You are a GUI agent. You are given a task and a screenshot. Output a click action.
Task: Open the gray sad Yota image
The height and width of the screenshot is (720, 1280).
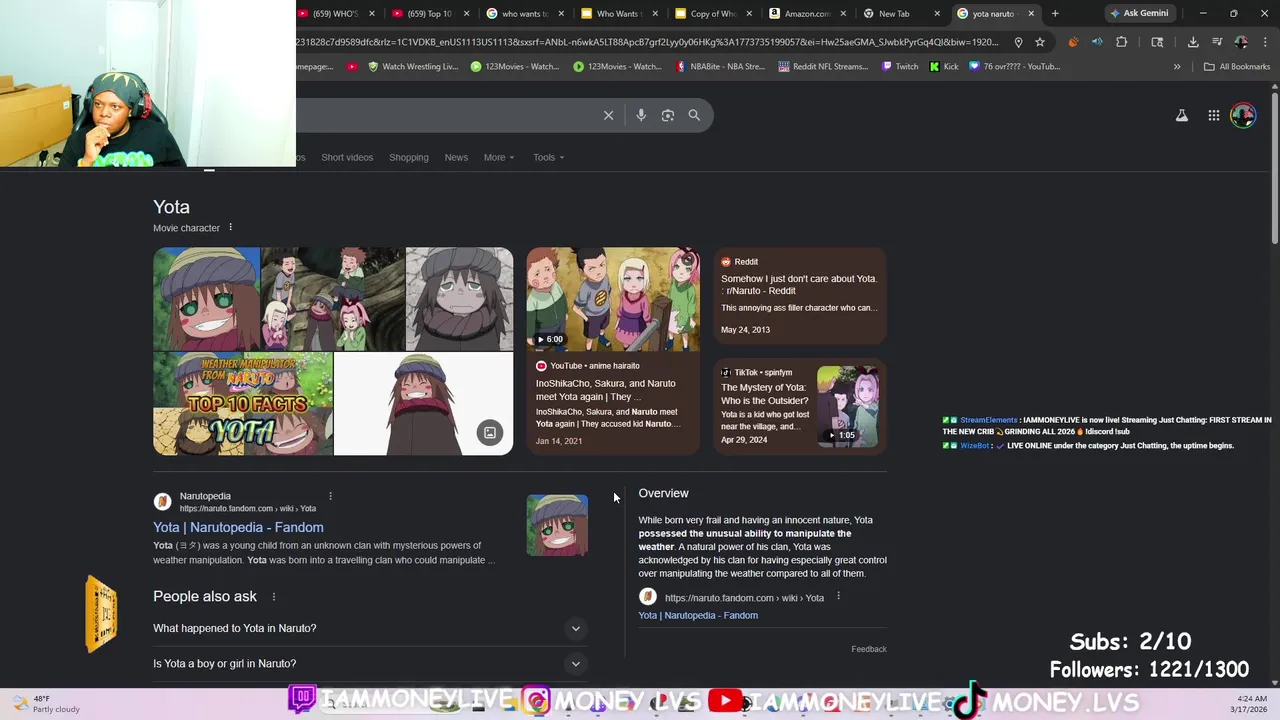(x=459, y=299)
